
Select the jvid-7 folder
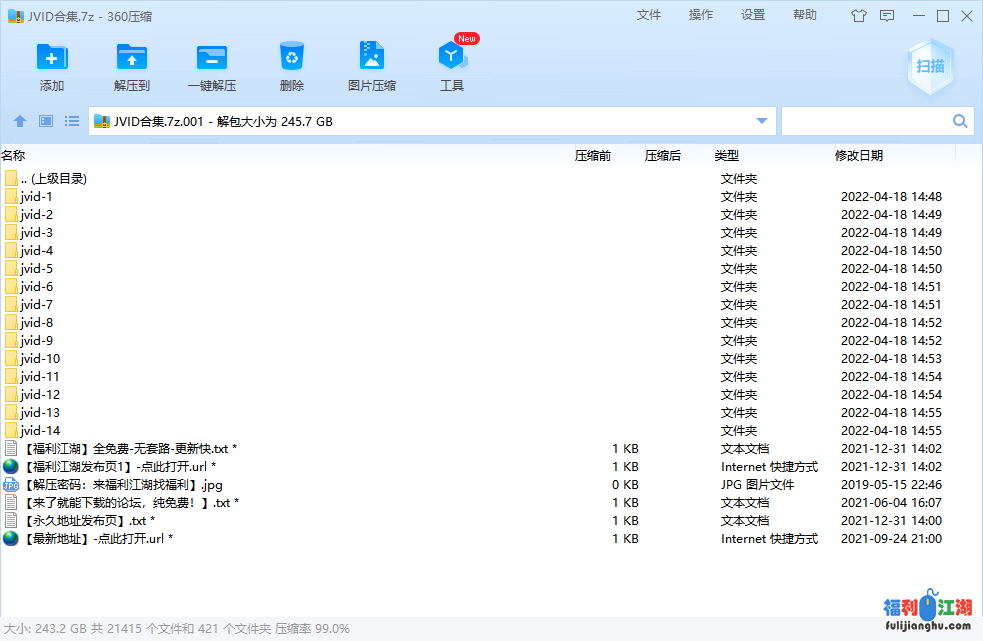click(37, 305)
